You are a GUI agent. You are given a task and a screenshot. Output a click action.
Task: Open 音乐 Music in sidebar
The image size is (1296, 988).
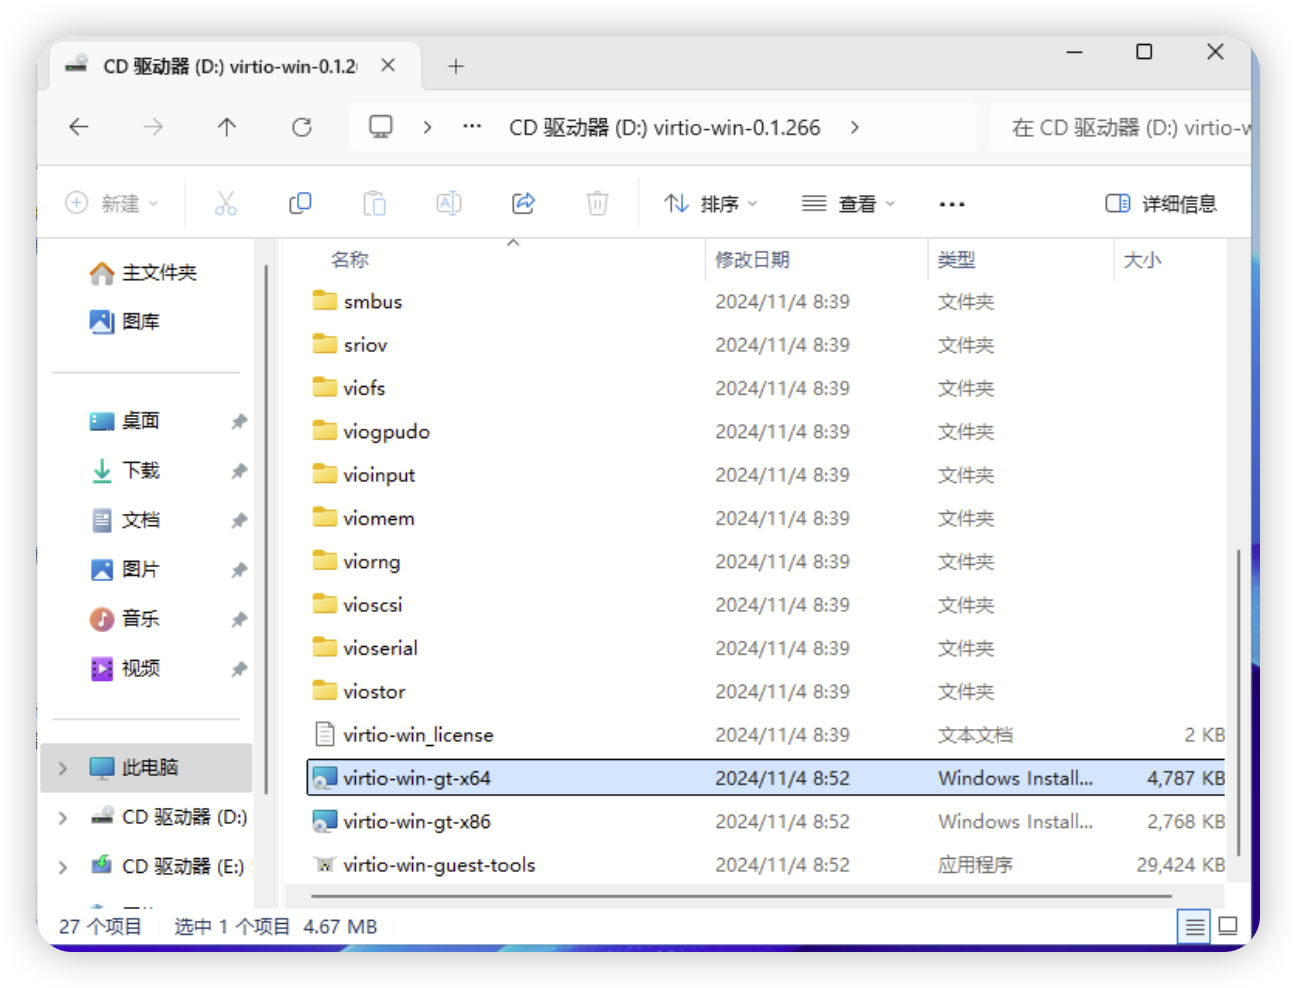tap(124, 619)
